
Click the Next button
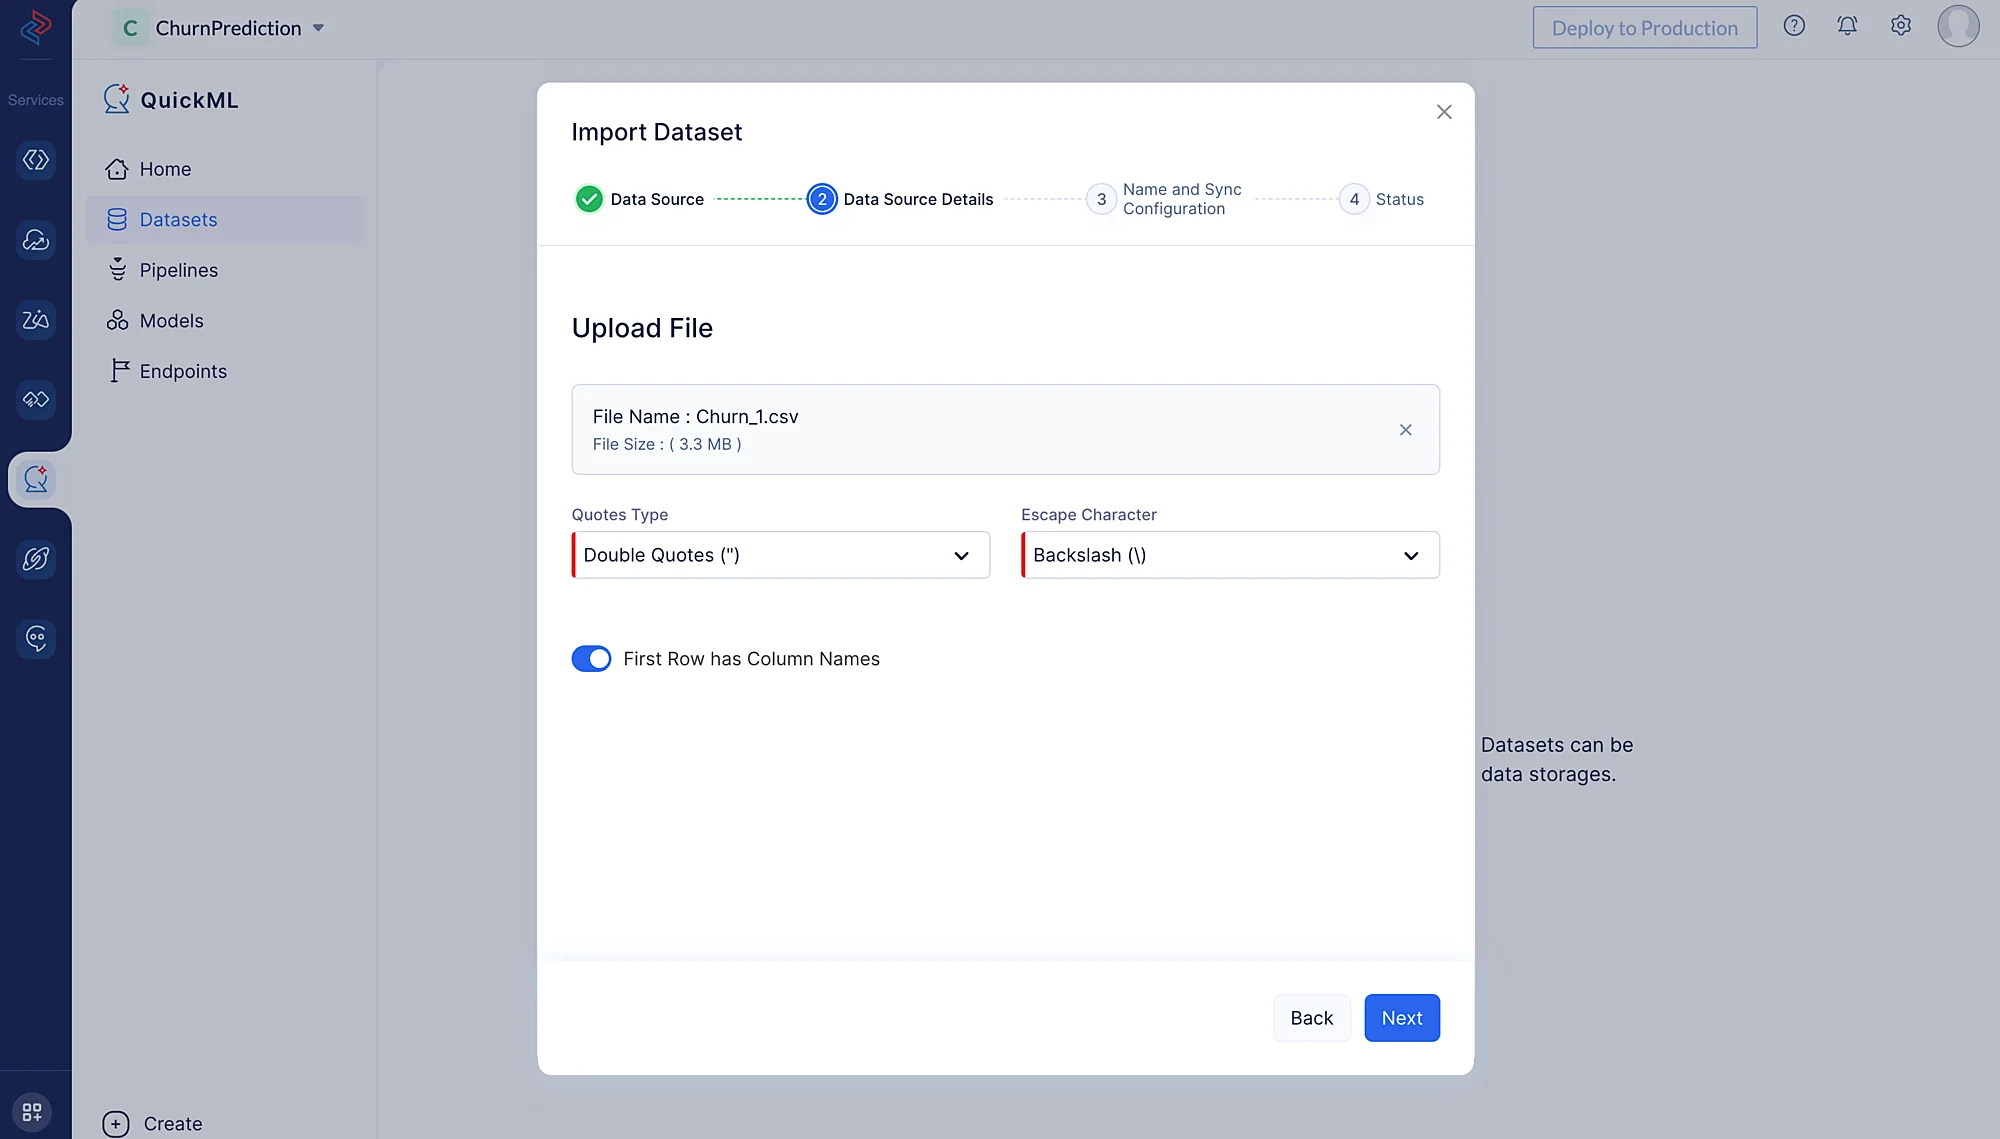[x=1401, y=1018]
